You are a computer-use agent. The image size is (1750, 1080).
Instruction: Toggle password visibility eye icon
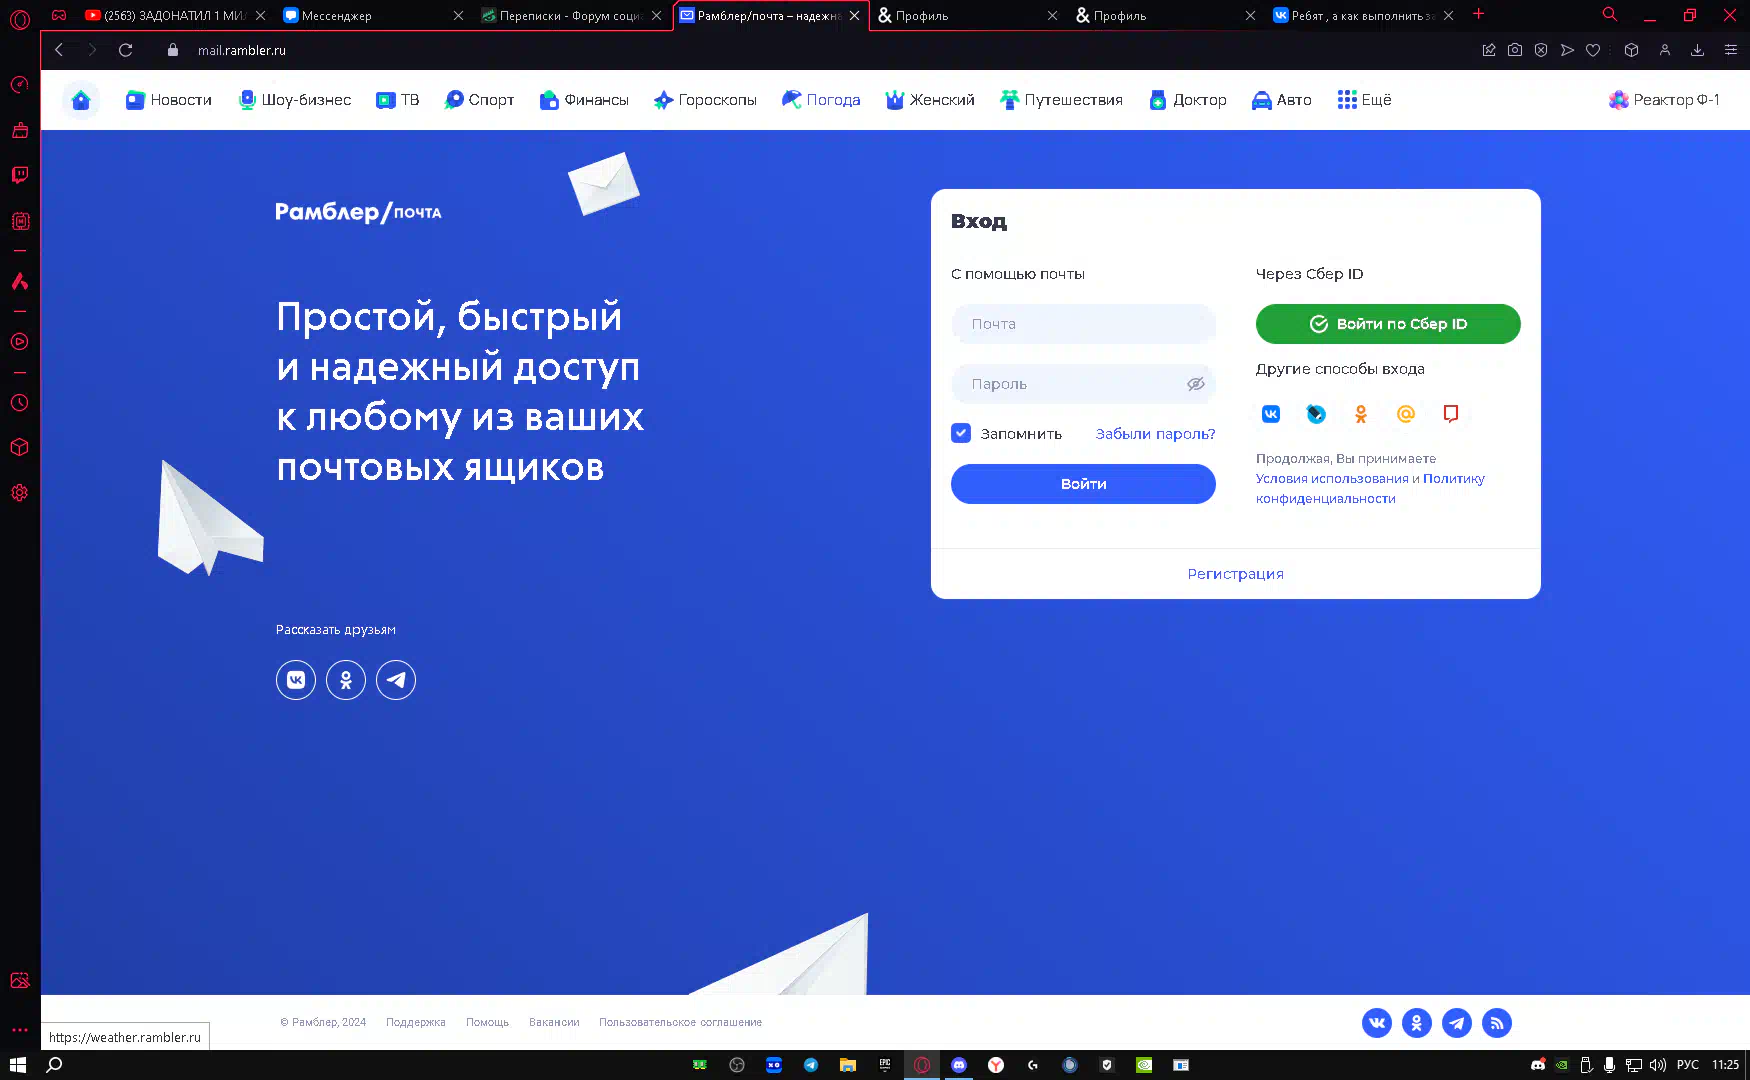point(1195,384)
